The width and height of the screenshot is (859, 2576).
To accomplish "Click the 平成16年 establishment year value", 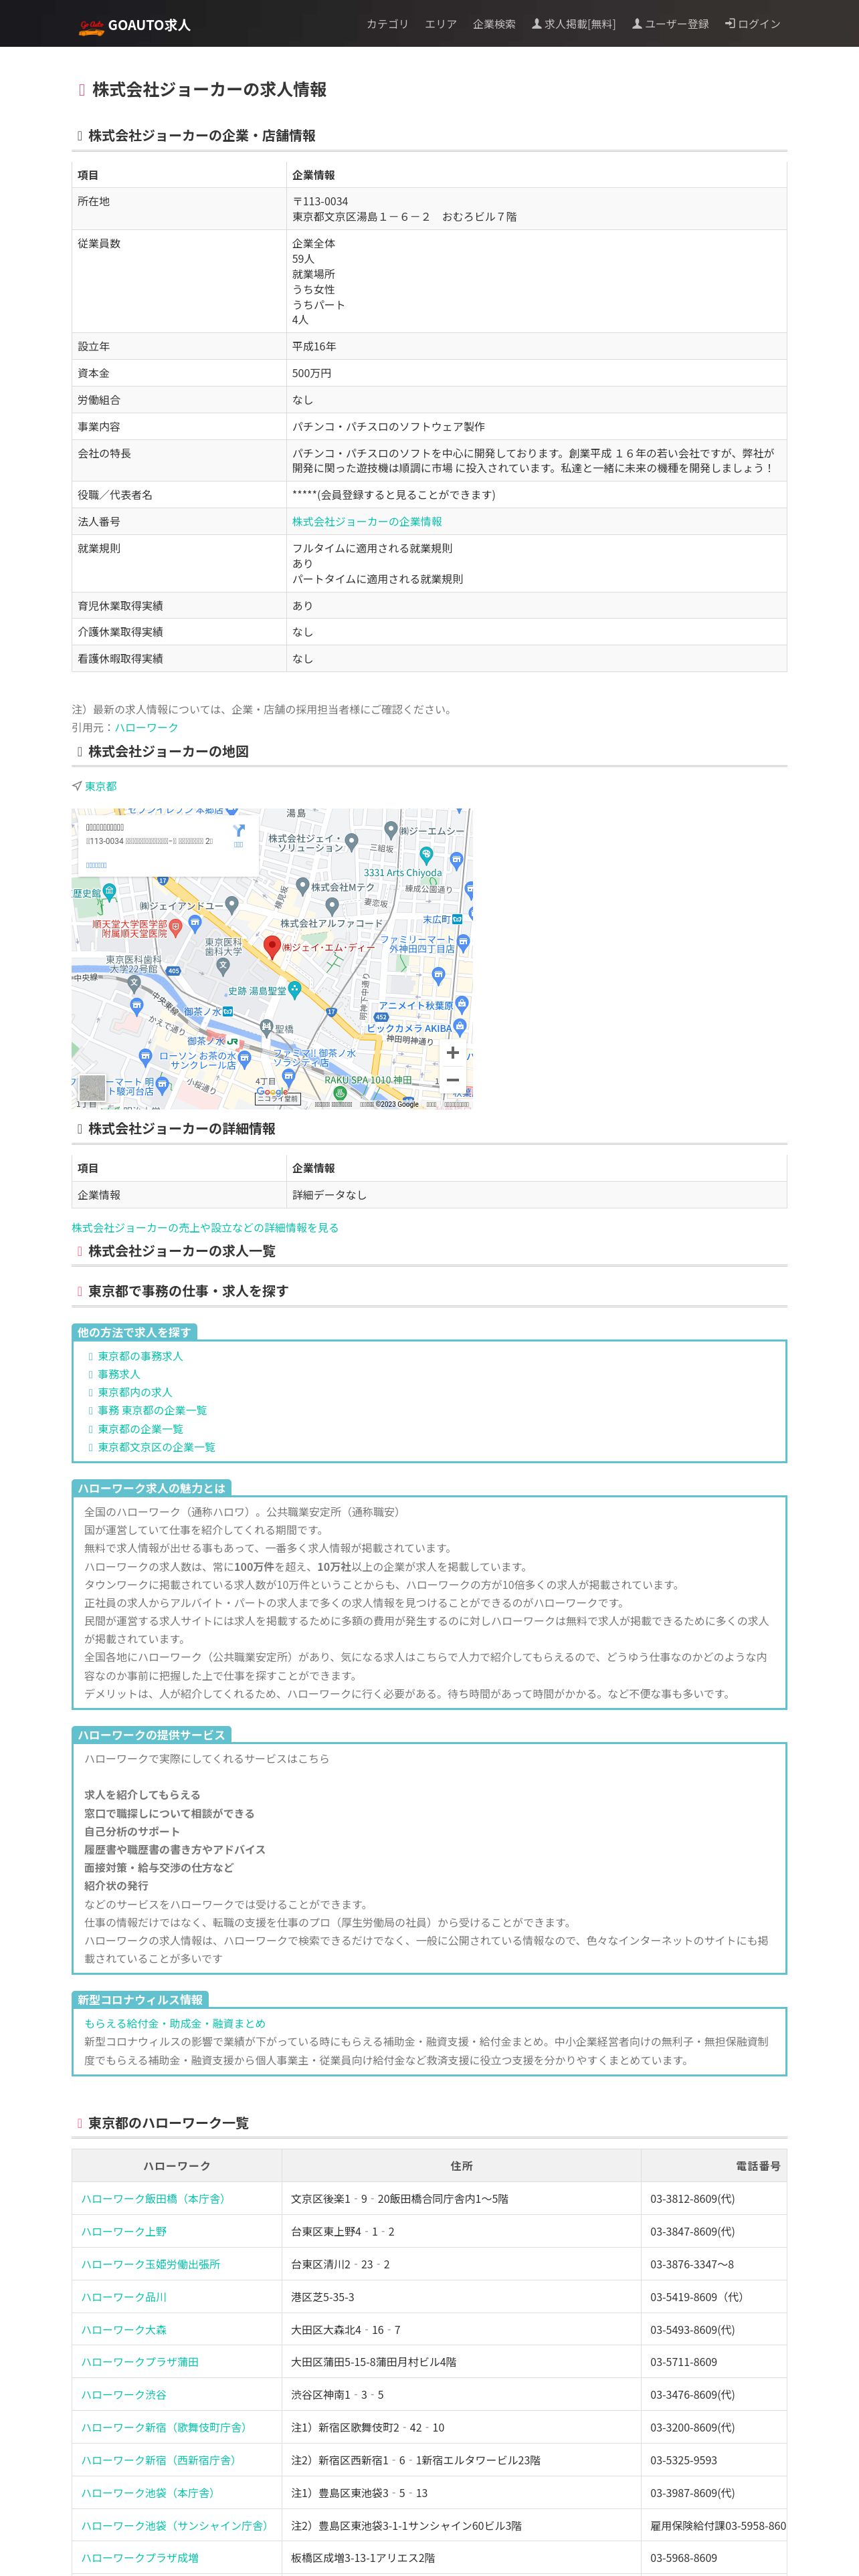I will tap(314, 346).
